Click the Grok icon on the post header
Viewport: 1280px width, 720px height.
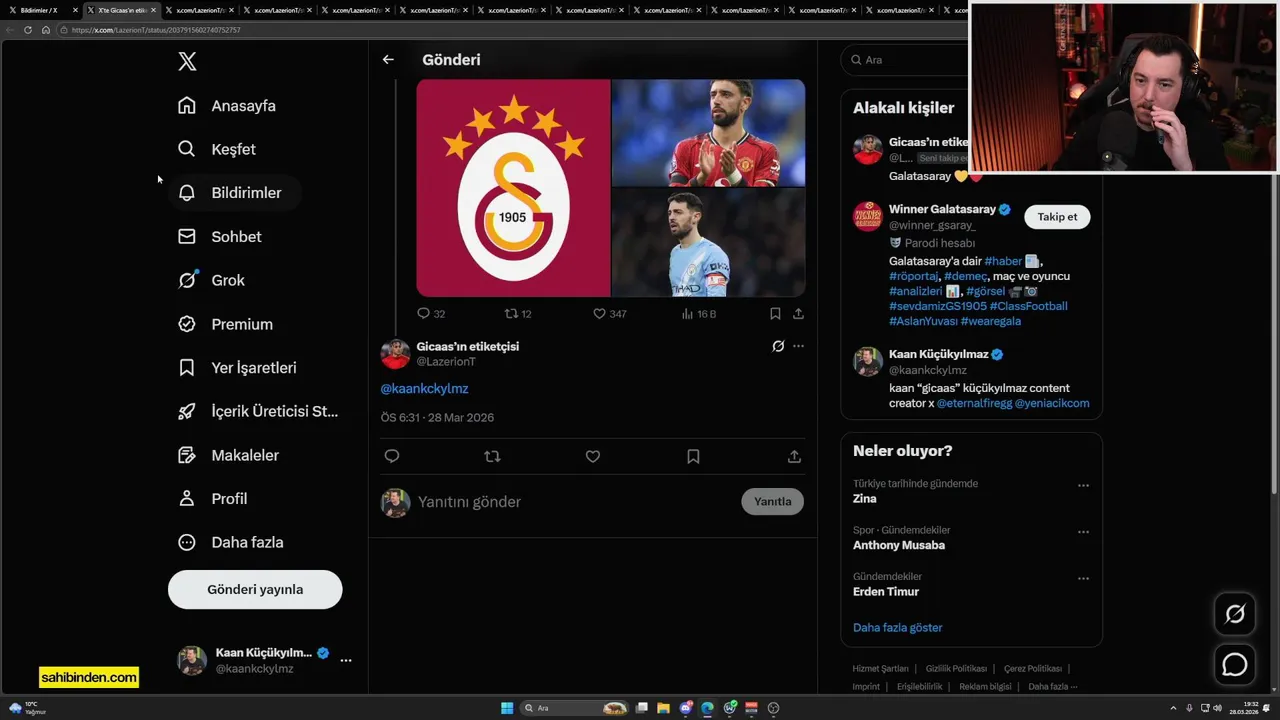click(x=778, y=346)
